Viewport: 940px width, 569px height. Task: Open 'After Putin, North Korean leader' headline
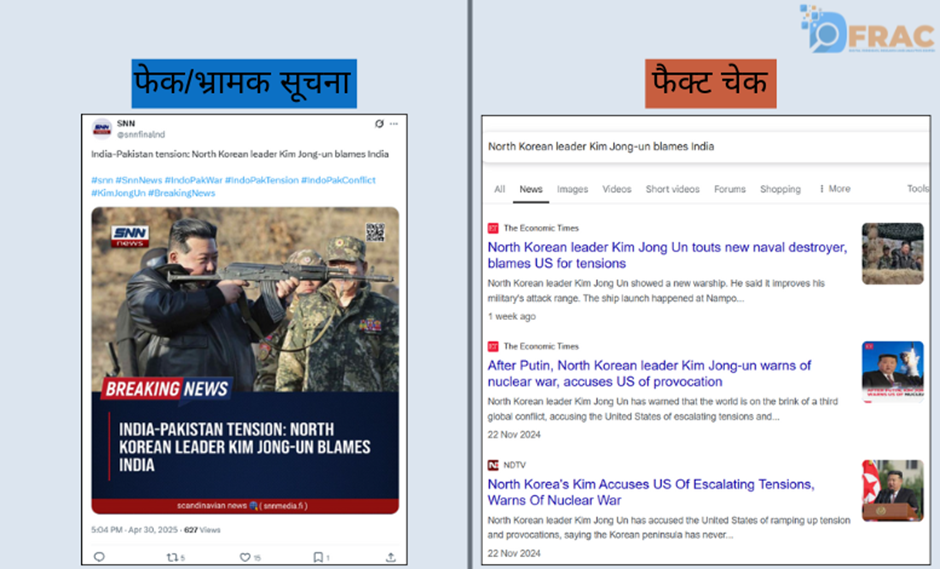[x=649, y=374]
